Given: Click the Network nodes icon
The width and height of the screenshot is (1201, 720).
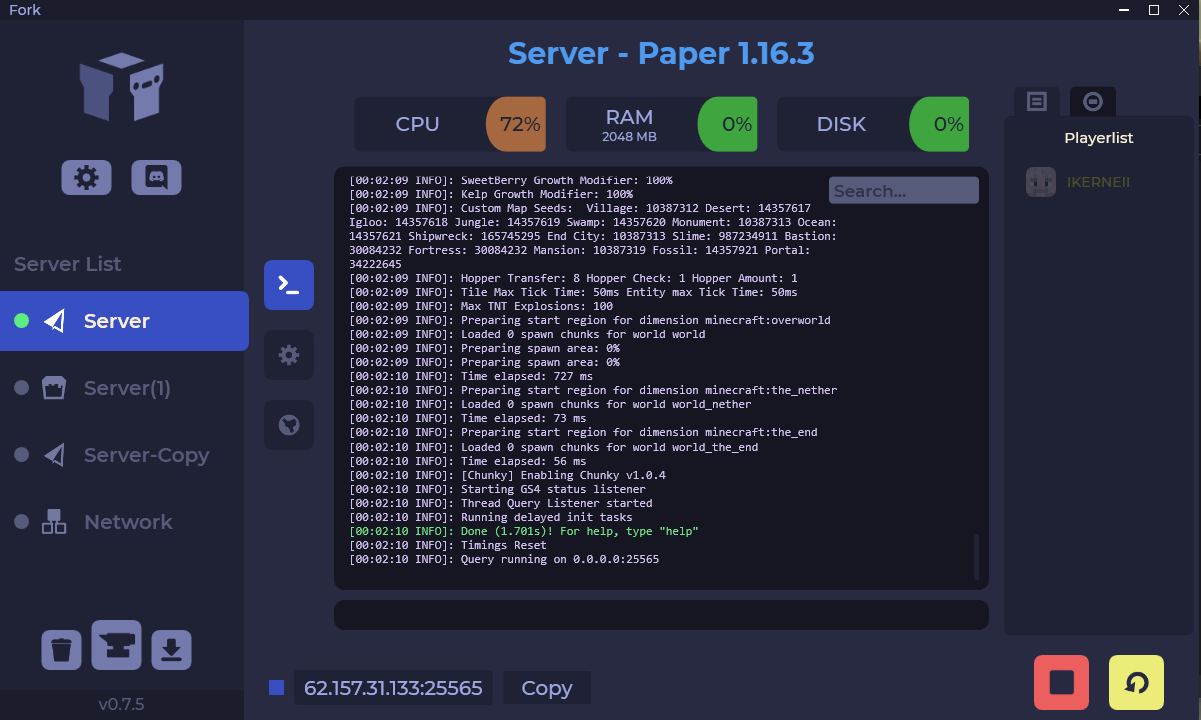Looking at the screenshot, I should pyautogui.click(x=54, y=522).
